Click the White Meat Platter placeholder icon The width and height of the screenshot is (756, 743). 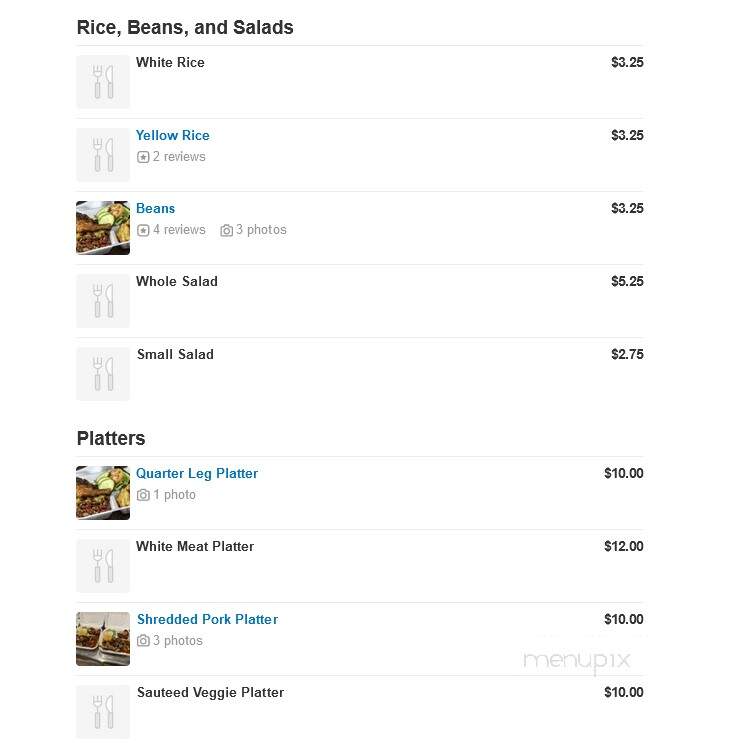tap(103, 566)
